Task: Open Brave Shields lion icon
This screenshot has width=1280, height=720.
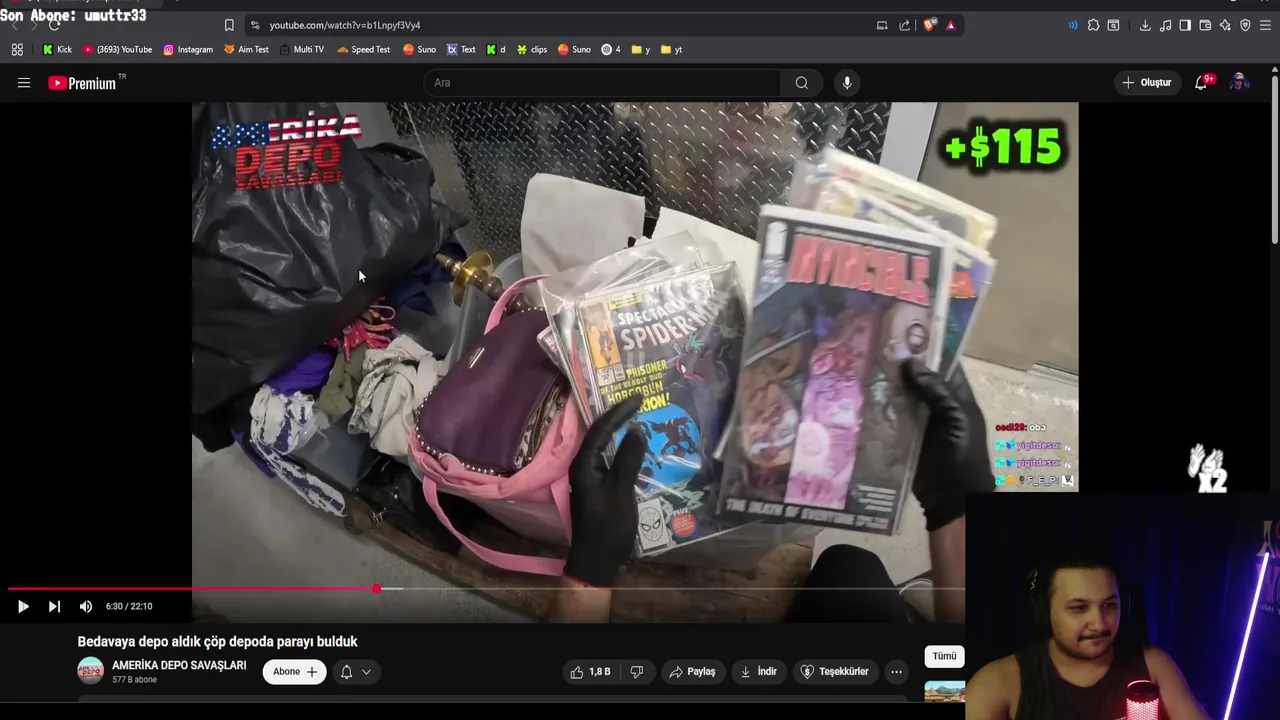Action: 929,25
